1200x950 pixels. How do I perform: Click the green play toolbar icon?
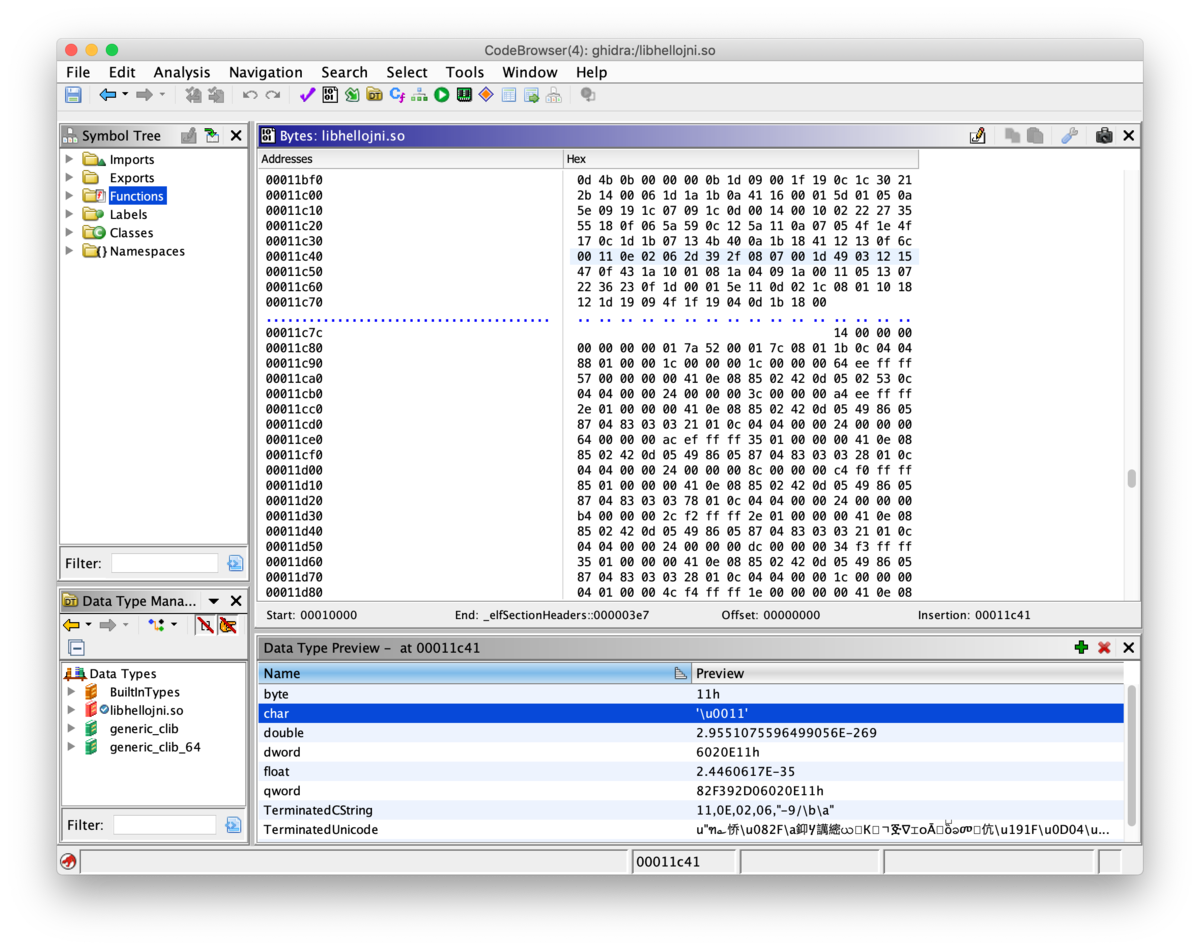(441, 95)
